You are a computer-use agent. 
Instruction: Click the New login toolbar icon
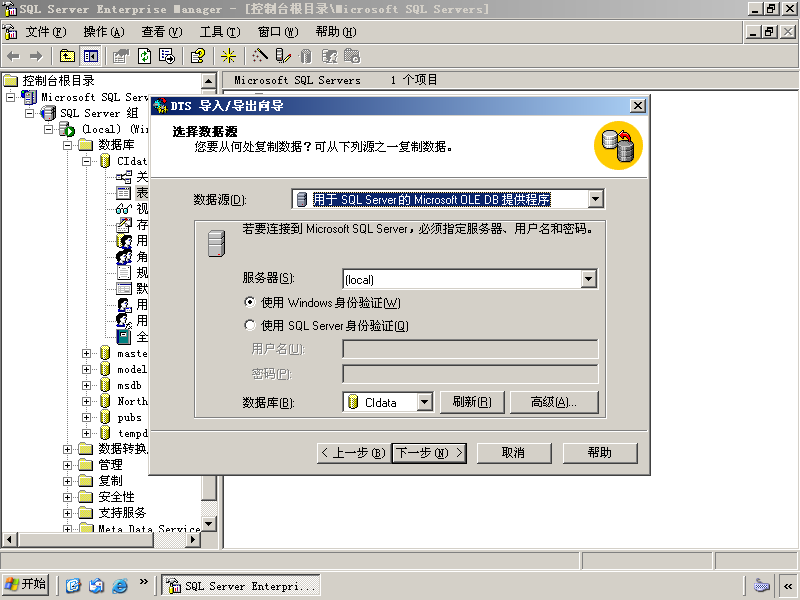tap(330, 56)
